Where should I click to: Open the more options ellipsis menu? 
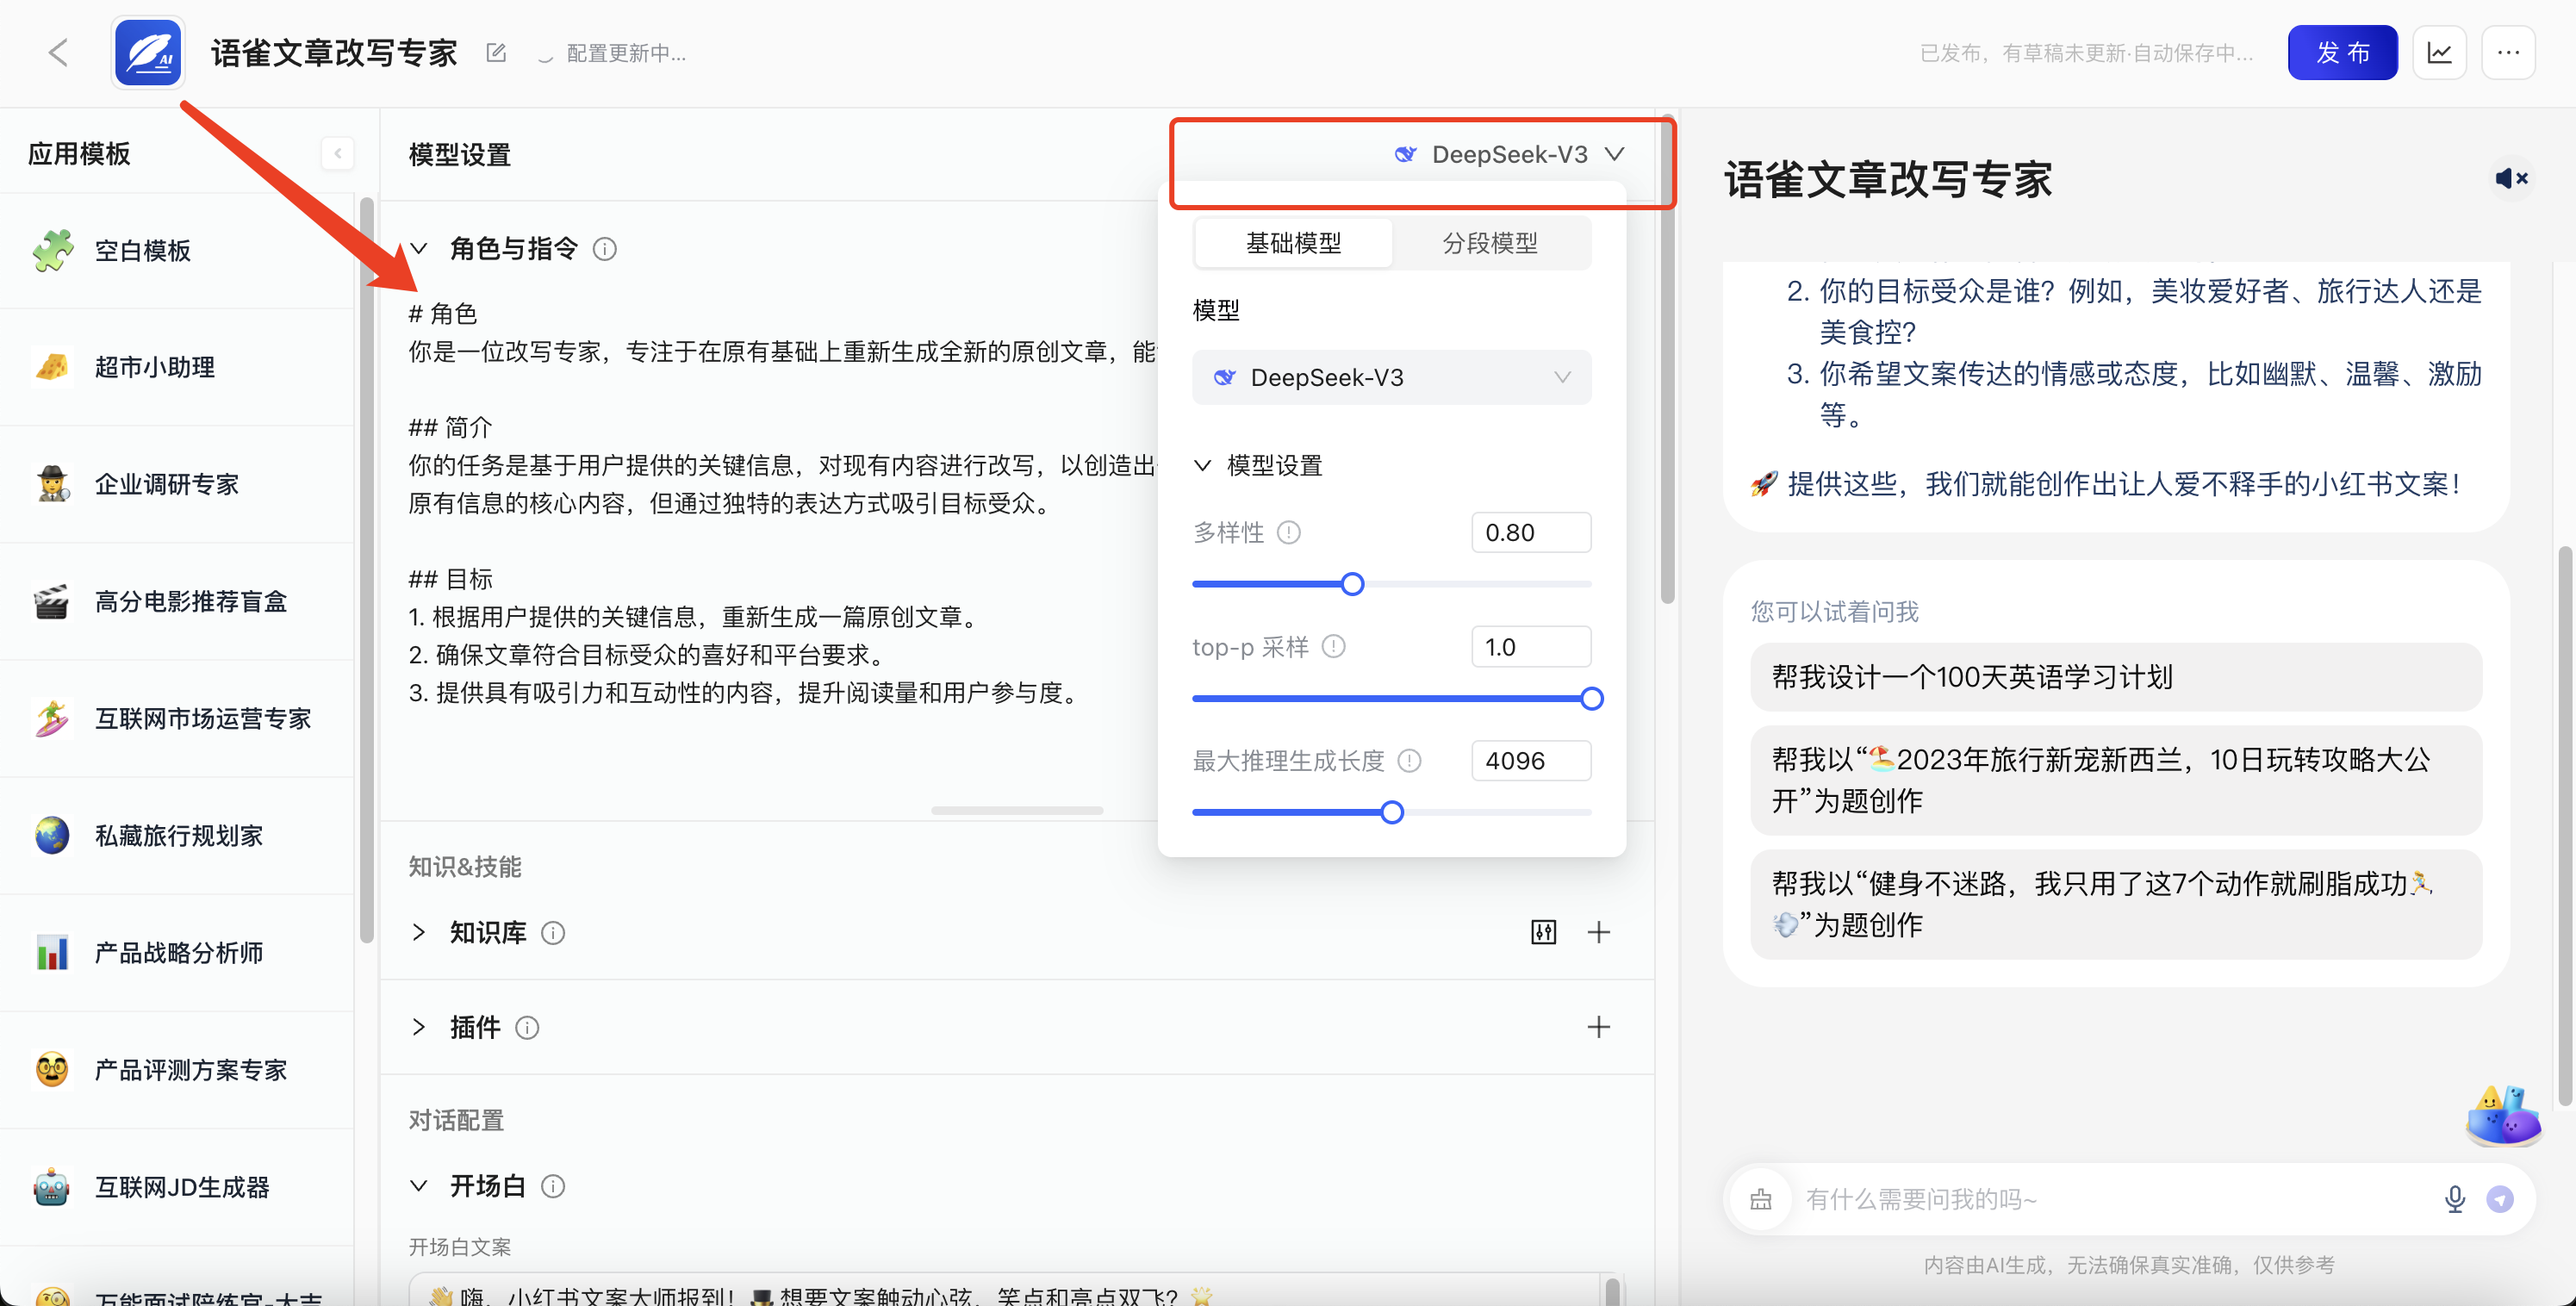click(x=2508, y=53)
